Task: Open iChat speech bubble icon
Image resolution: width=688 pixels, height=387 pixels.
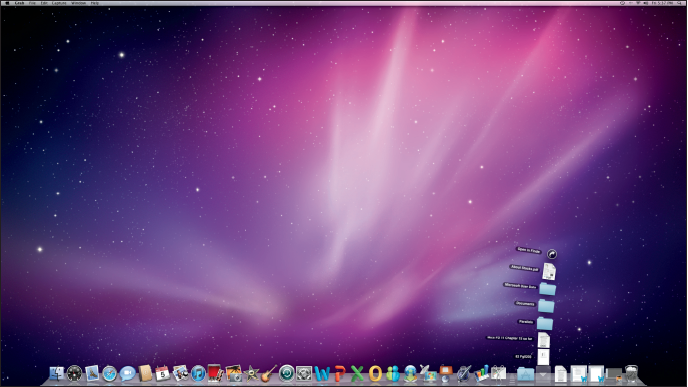Action: (127, 374)
